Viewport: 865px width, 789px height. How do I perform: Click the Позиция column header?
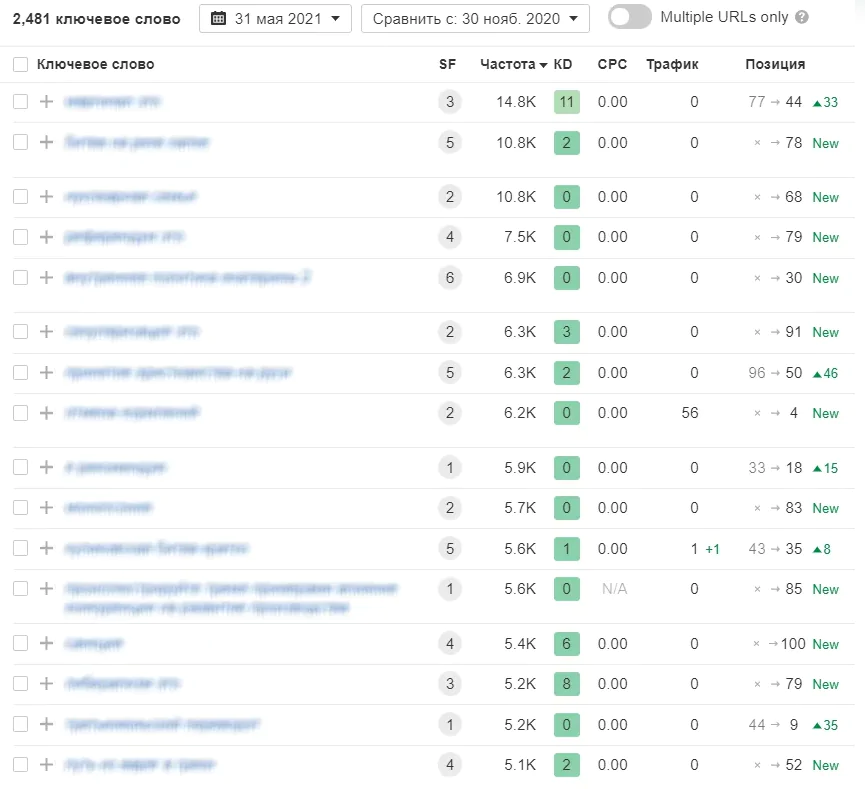(x=774, y=65)
